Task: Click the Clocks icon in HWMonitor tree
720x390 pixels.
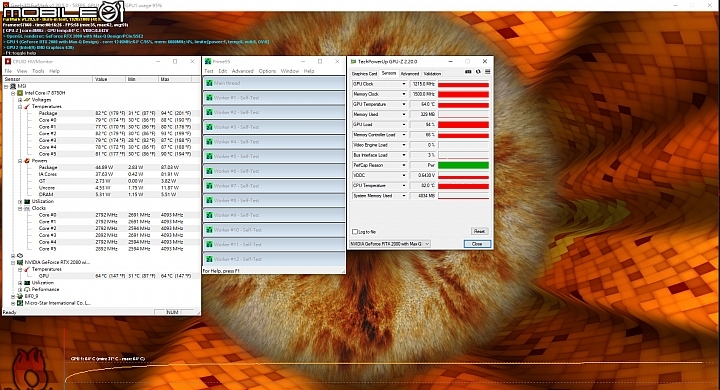Action: pyautogui.click(x=27, y=208)
